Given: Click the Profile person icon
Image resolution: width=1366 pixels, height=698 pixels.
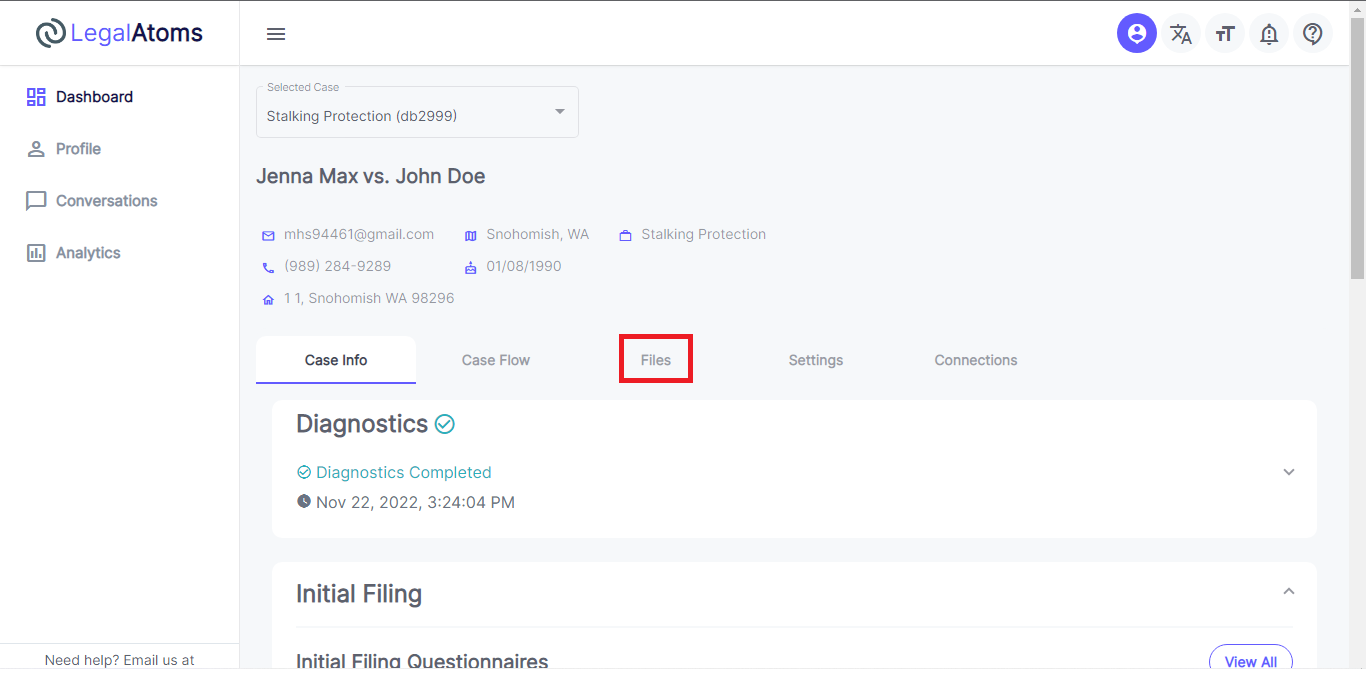Looking at the screenshot, I should pyautogui.click(x=36, y=149).
